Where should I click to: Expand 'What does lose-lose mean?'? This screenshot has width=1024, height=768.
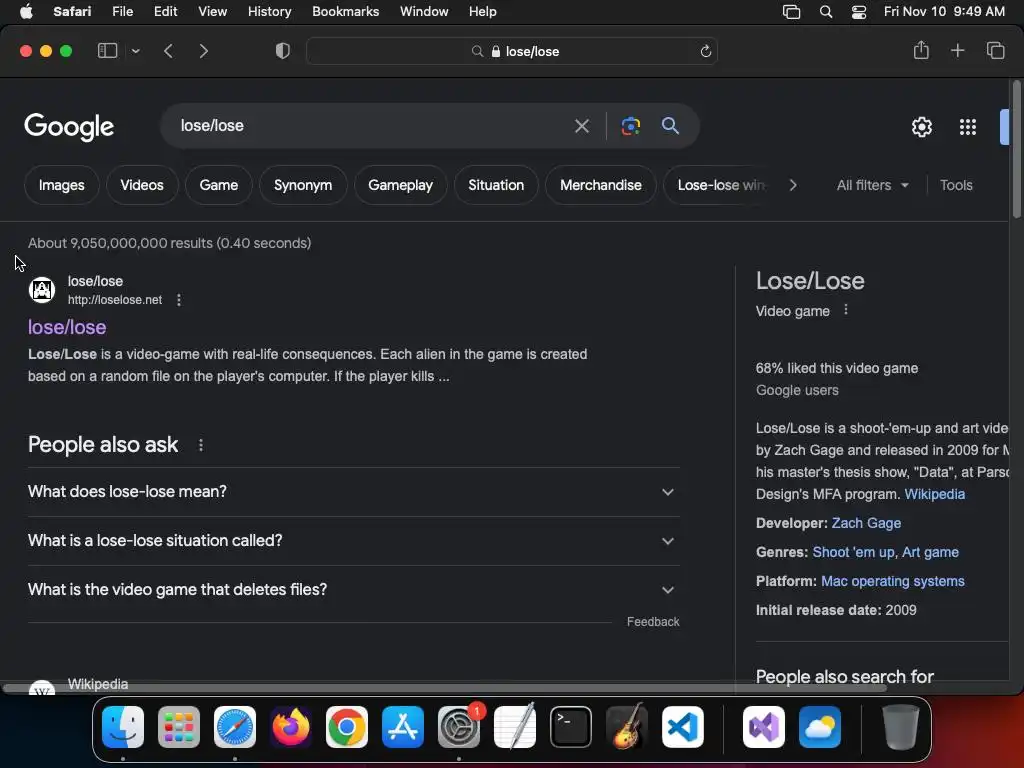pyautogui.click(x=353, y=492)
